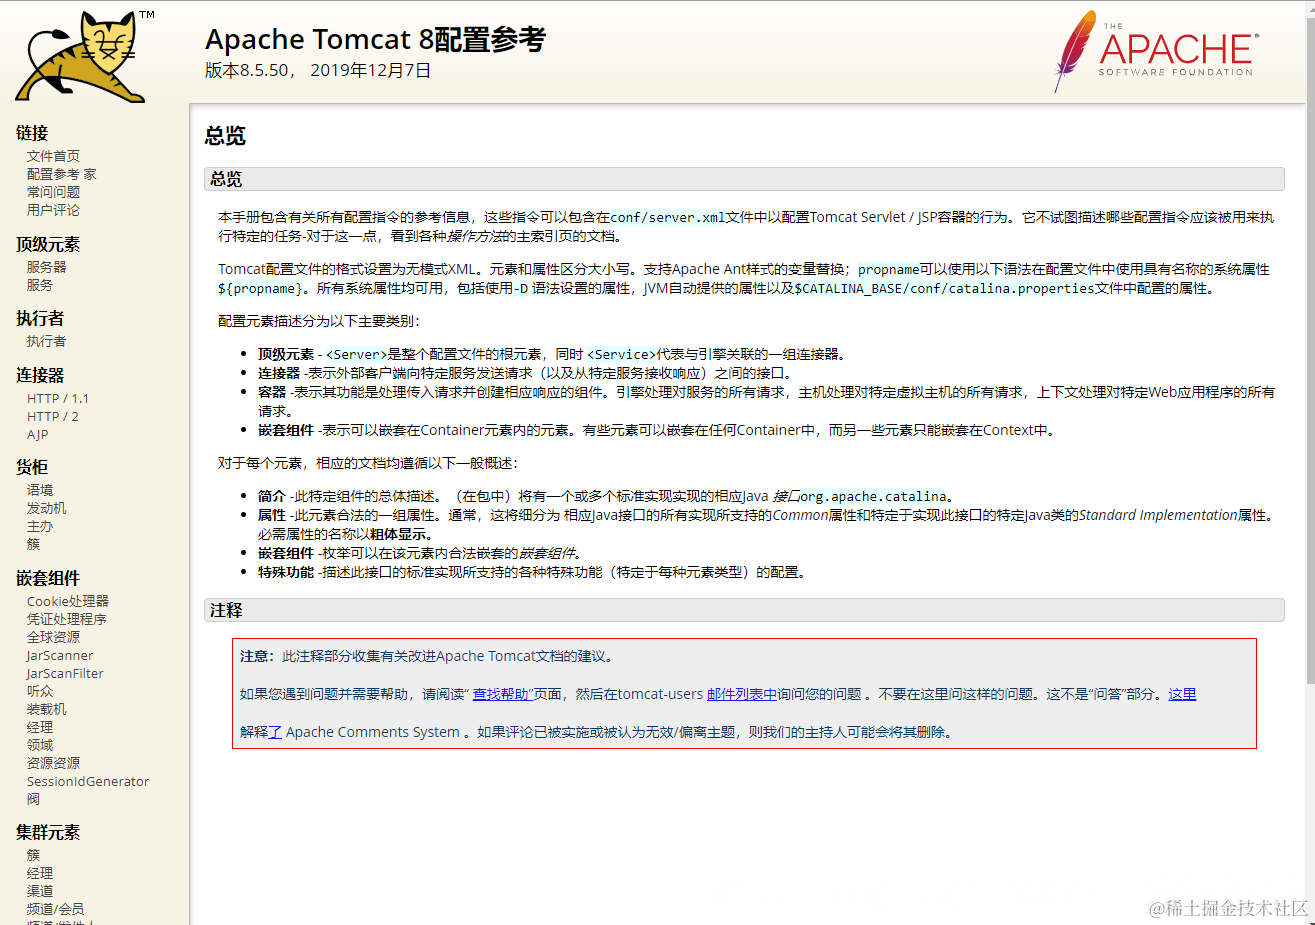Select 发动机 under 货柜
Image resolution: width=1315 pixels, height=925 pixels.
coord(46,508)
